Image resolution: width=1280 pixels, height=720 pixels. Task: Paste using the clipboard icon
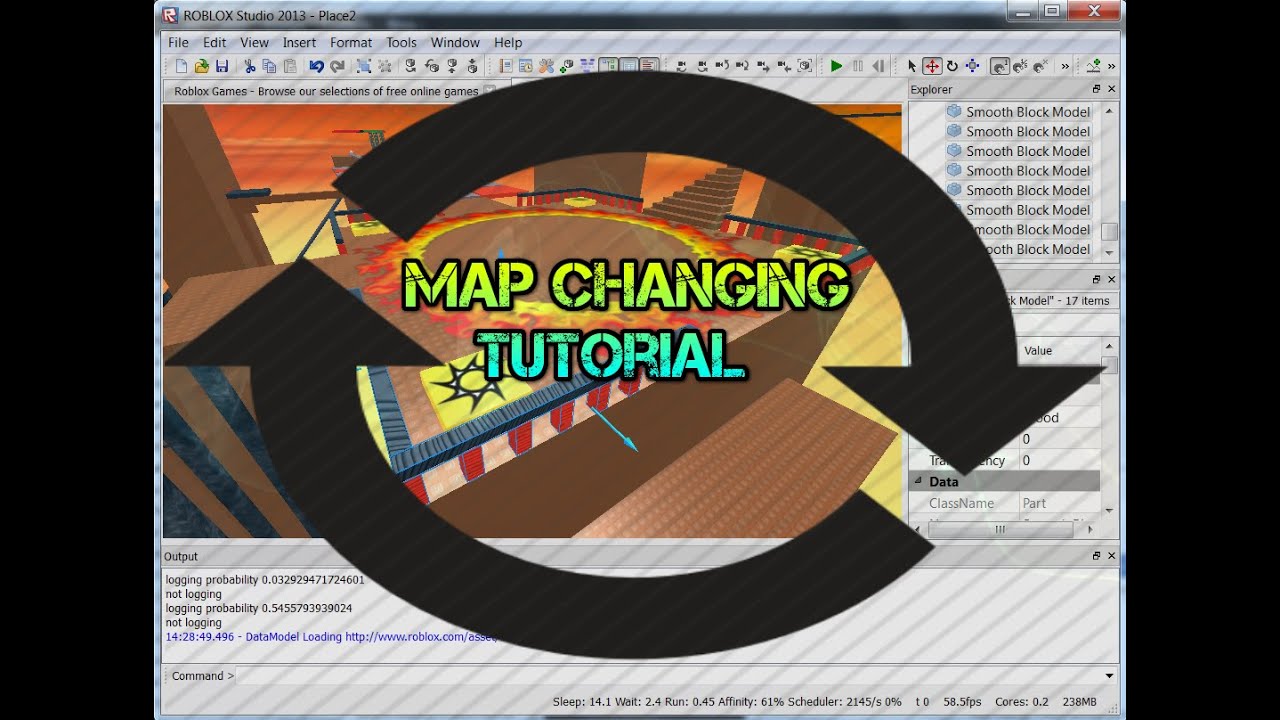[290, 66]
